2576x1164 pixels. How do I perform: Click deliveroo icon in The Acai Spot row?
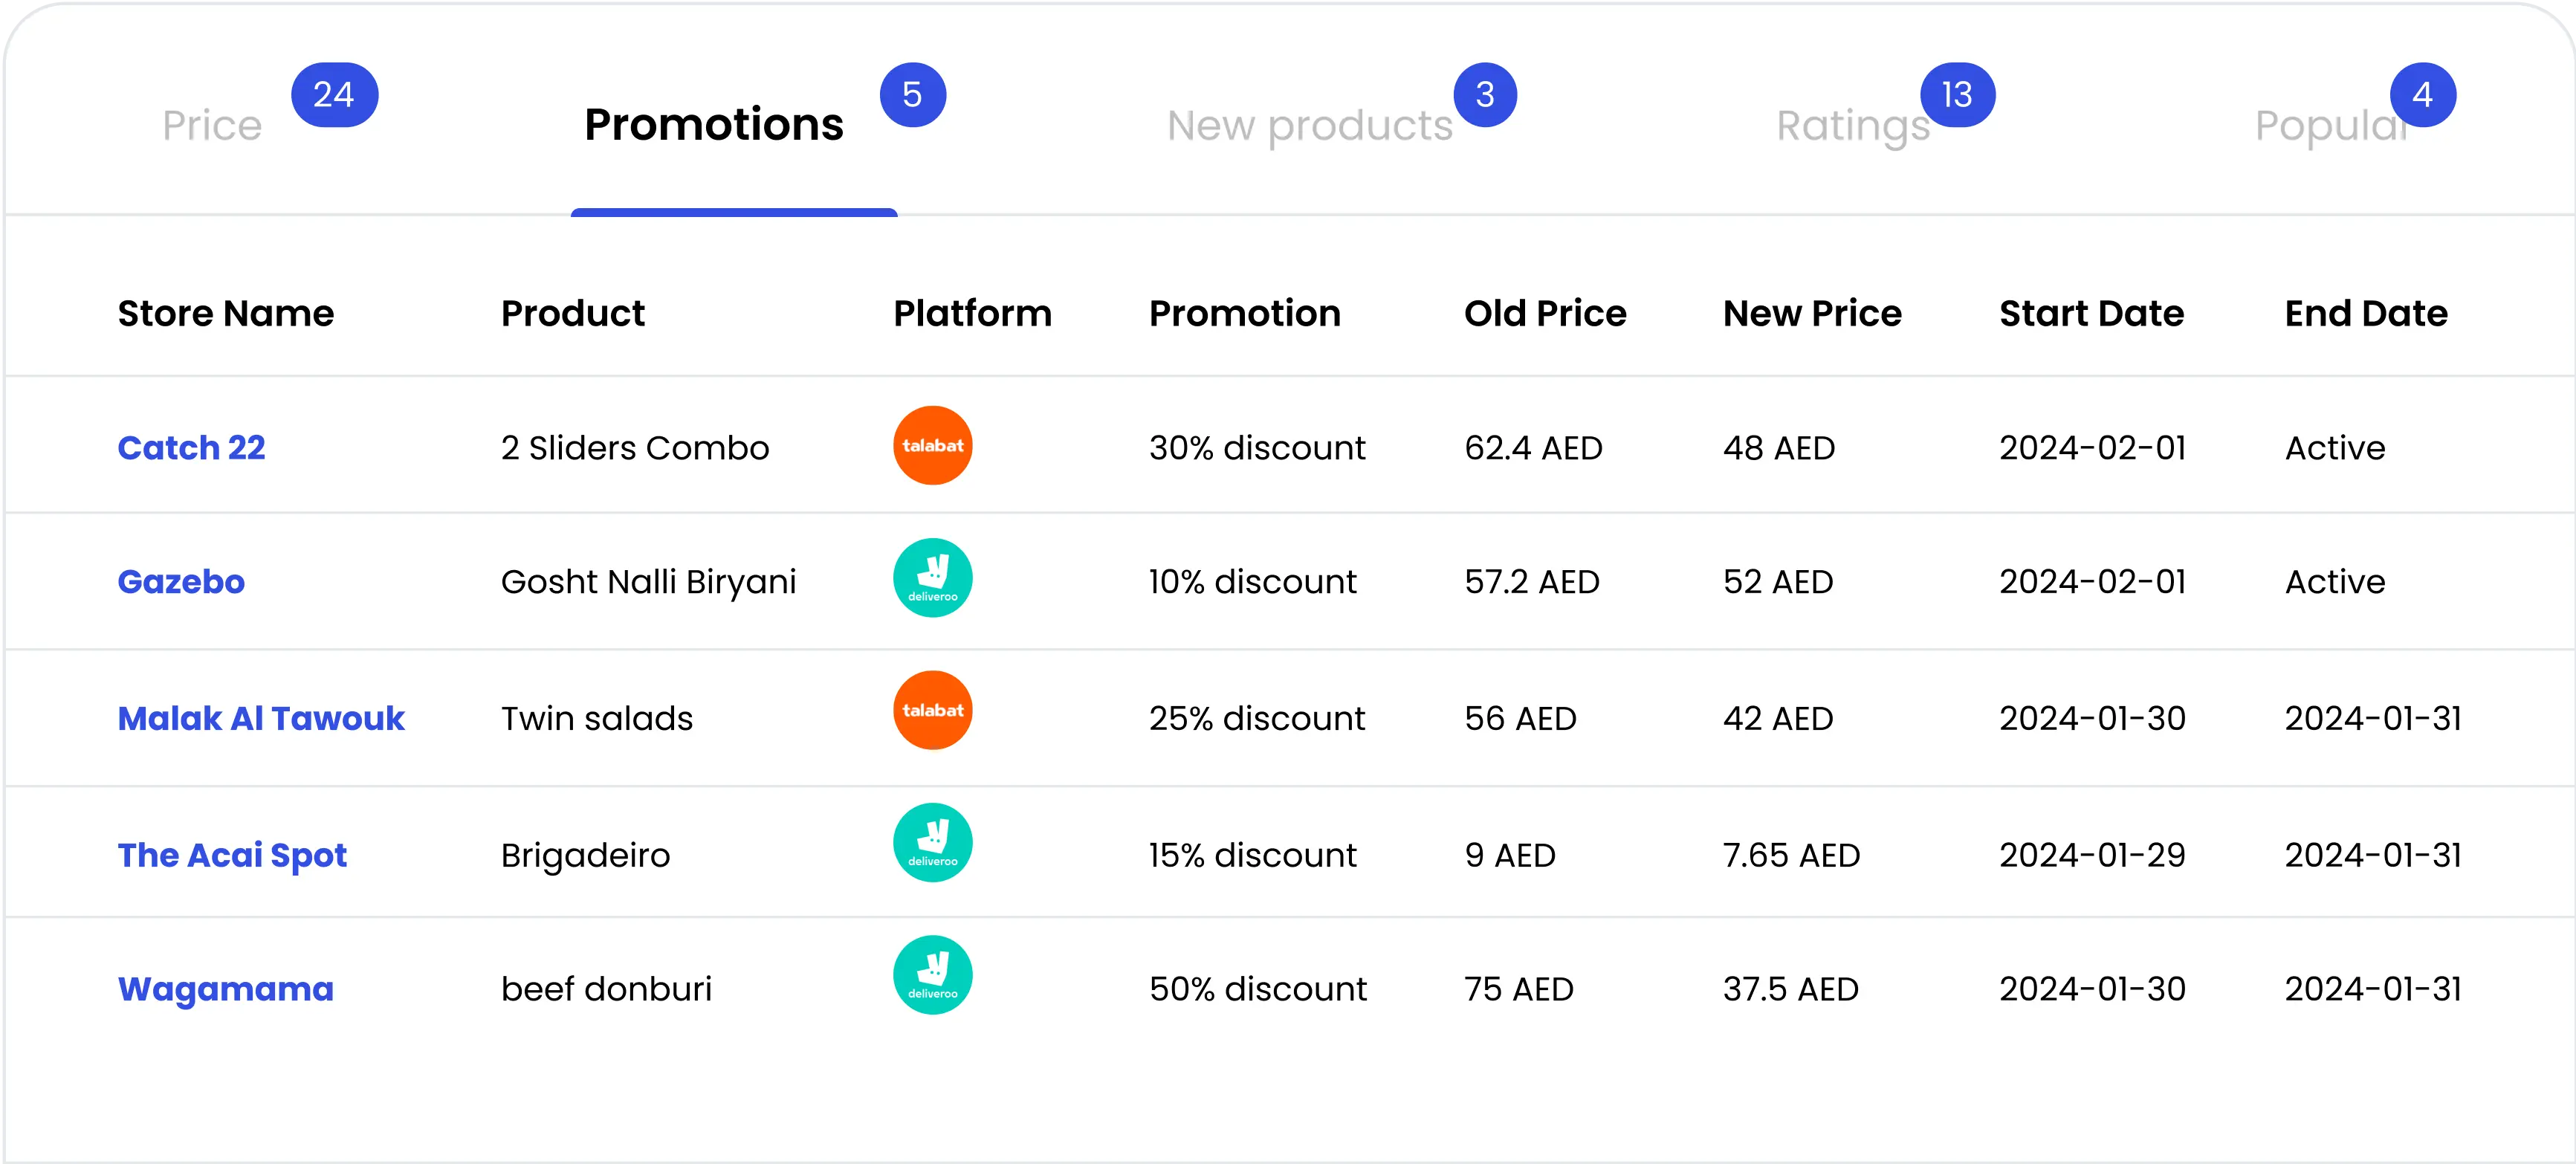tap(932, 843)
